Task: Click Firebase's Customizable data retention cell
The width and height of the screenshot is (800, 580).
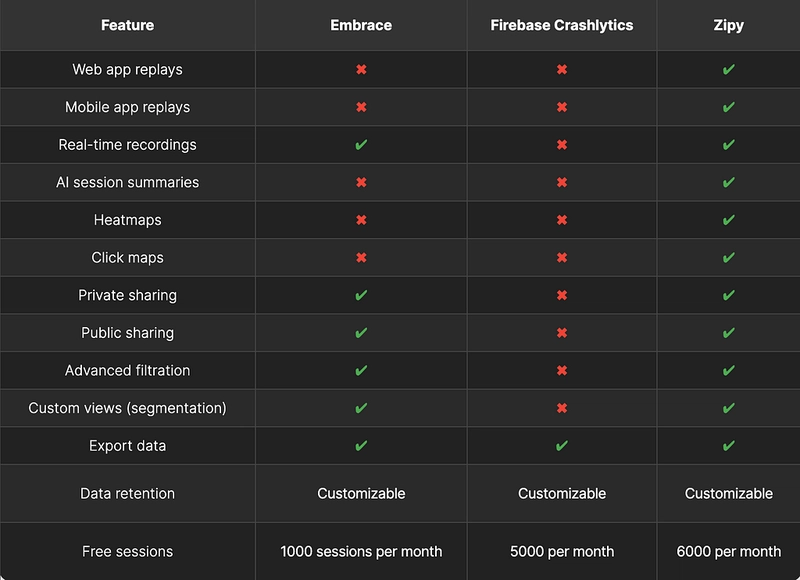Action: [x=562, y=493]
